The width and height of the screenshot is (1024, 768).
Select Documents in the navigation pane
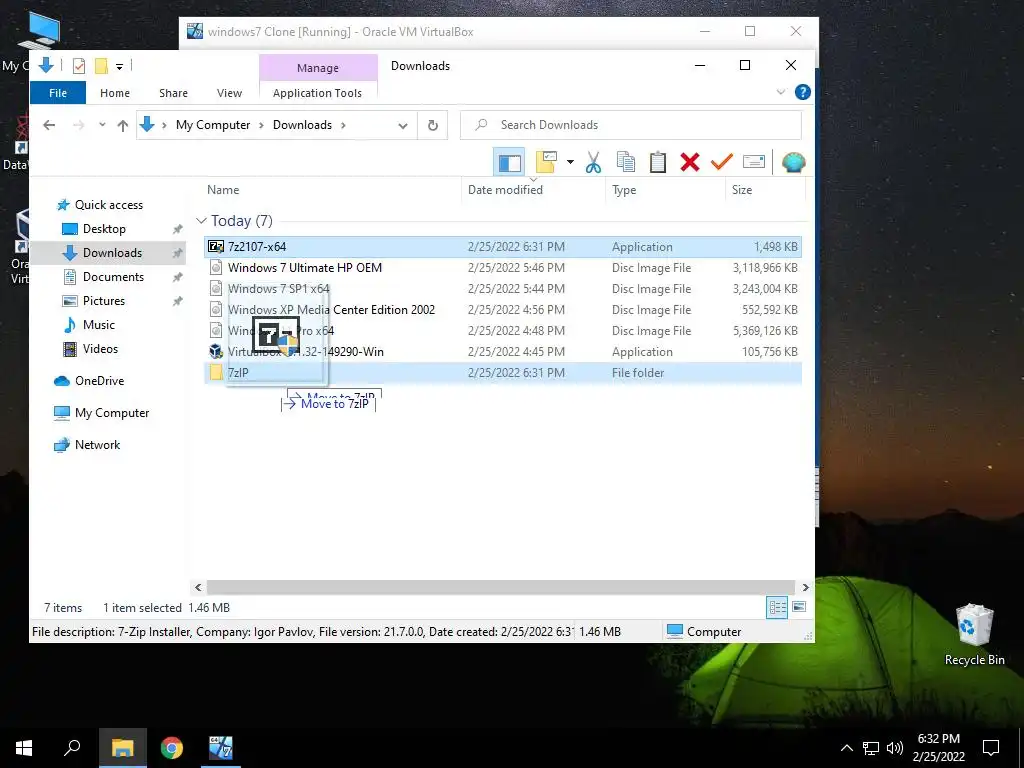113,277
